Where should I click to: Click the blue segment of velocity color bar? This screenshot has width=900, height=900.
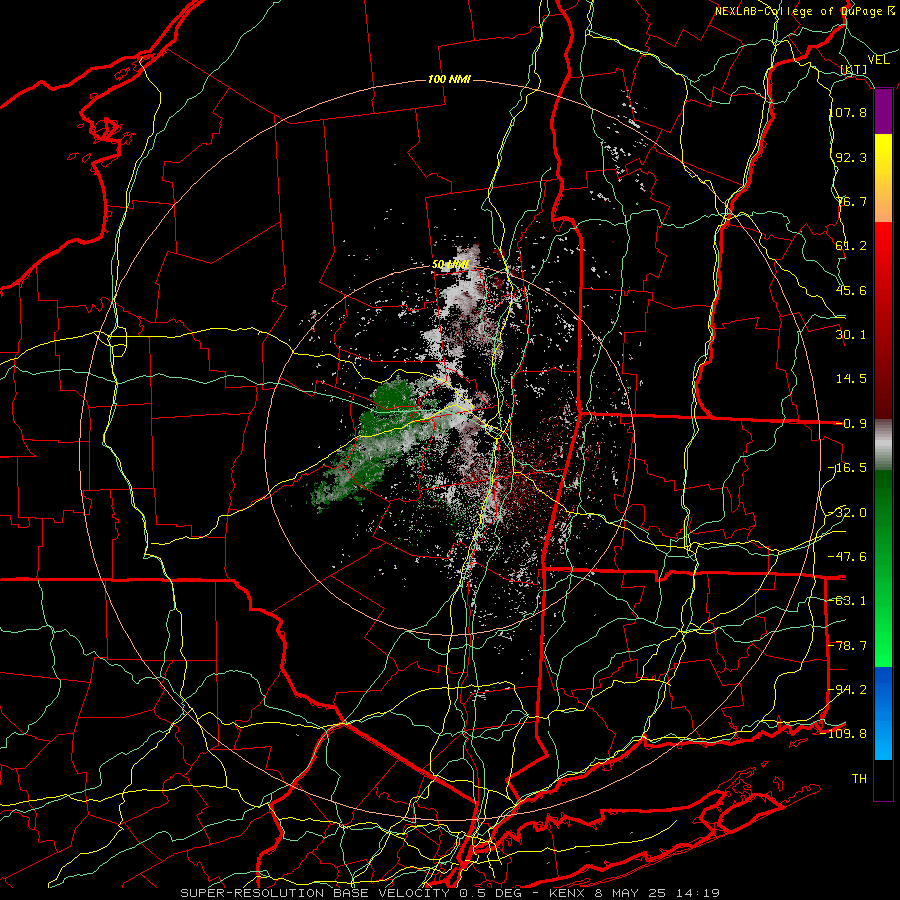pos(883,713)
